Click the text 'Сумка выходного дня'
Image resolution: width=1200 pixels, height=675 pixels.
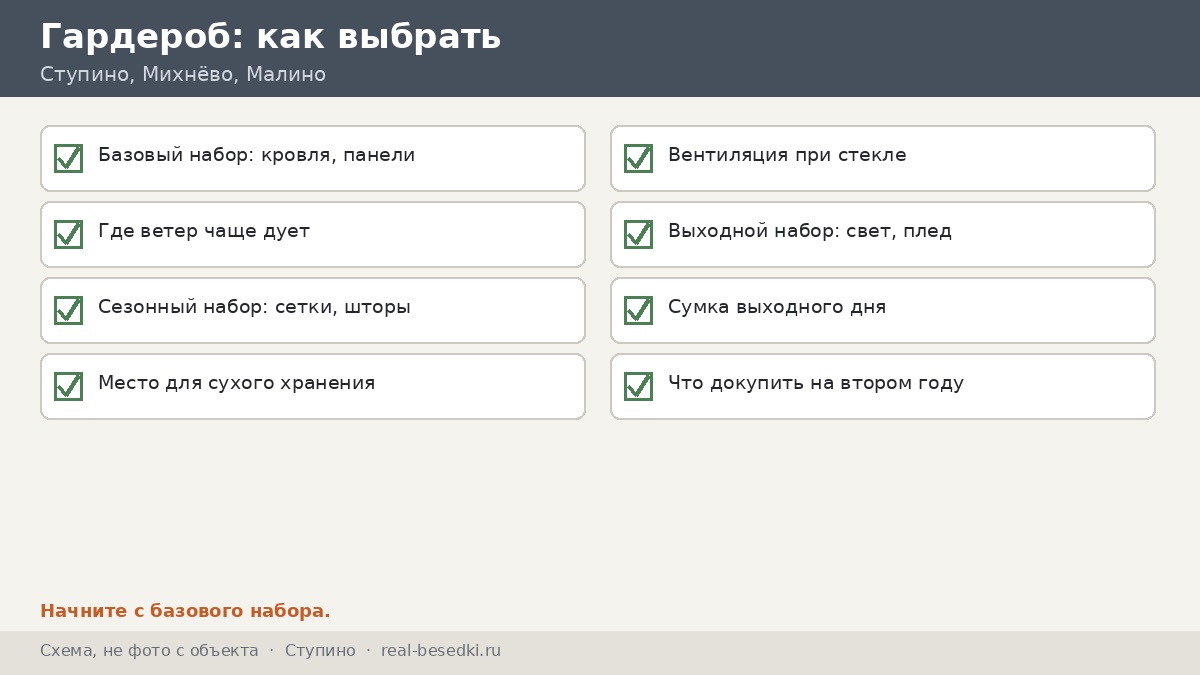pyautogui.click(x=777, y=308)
